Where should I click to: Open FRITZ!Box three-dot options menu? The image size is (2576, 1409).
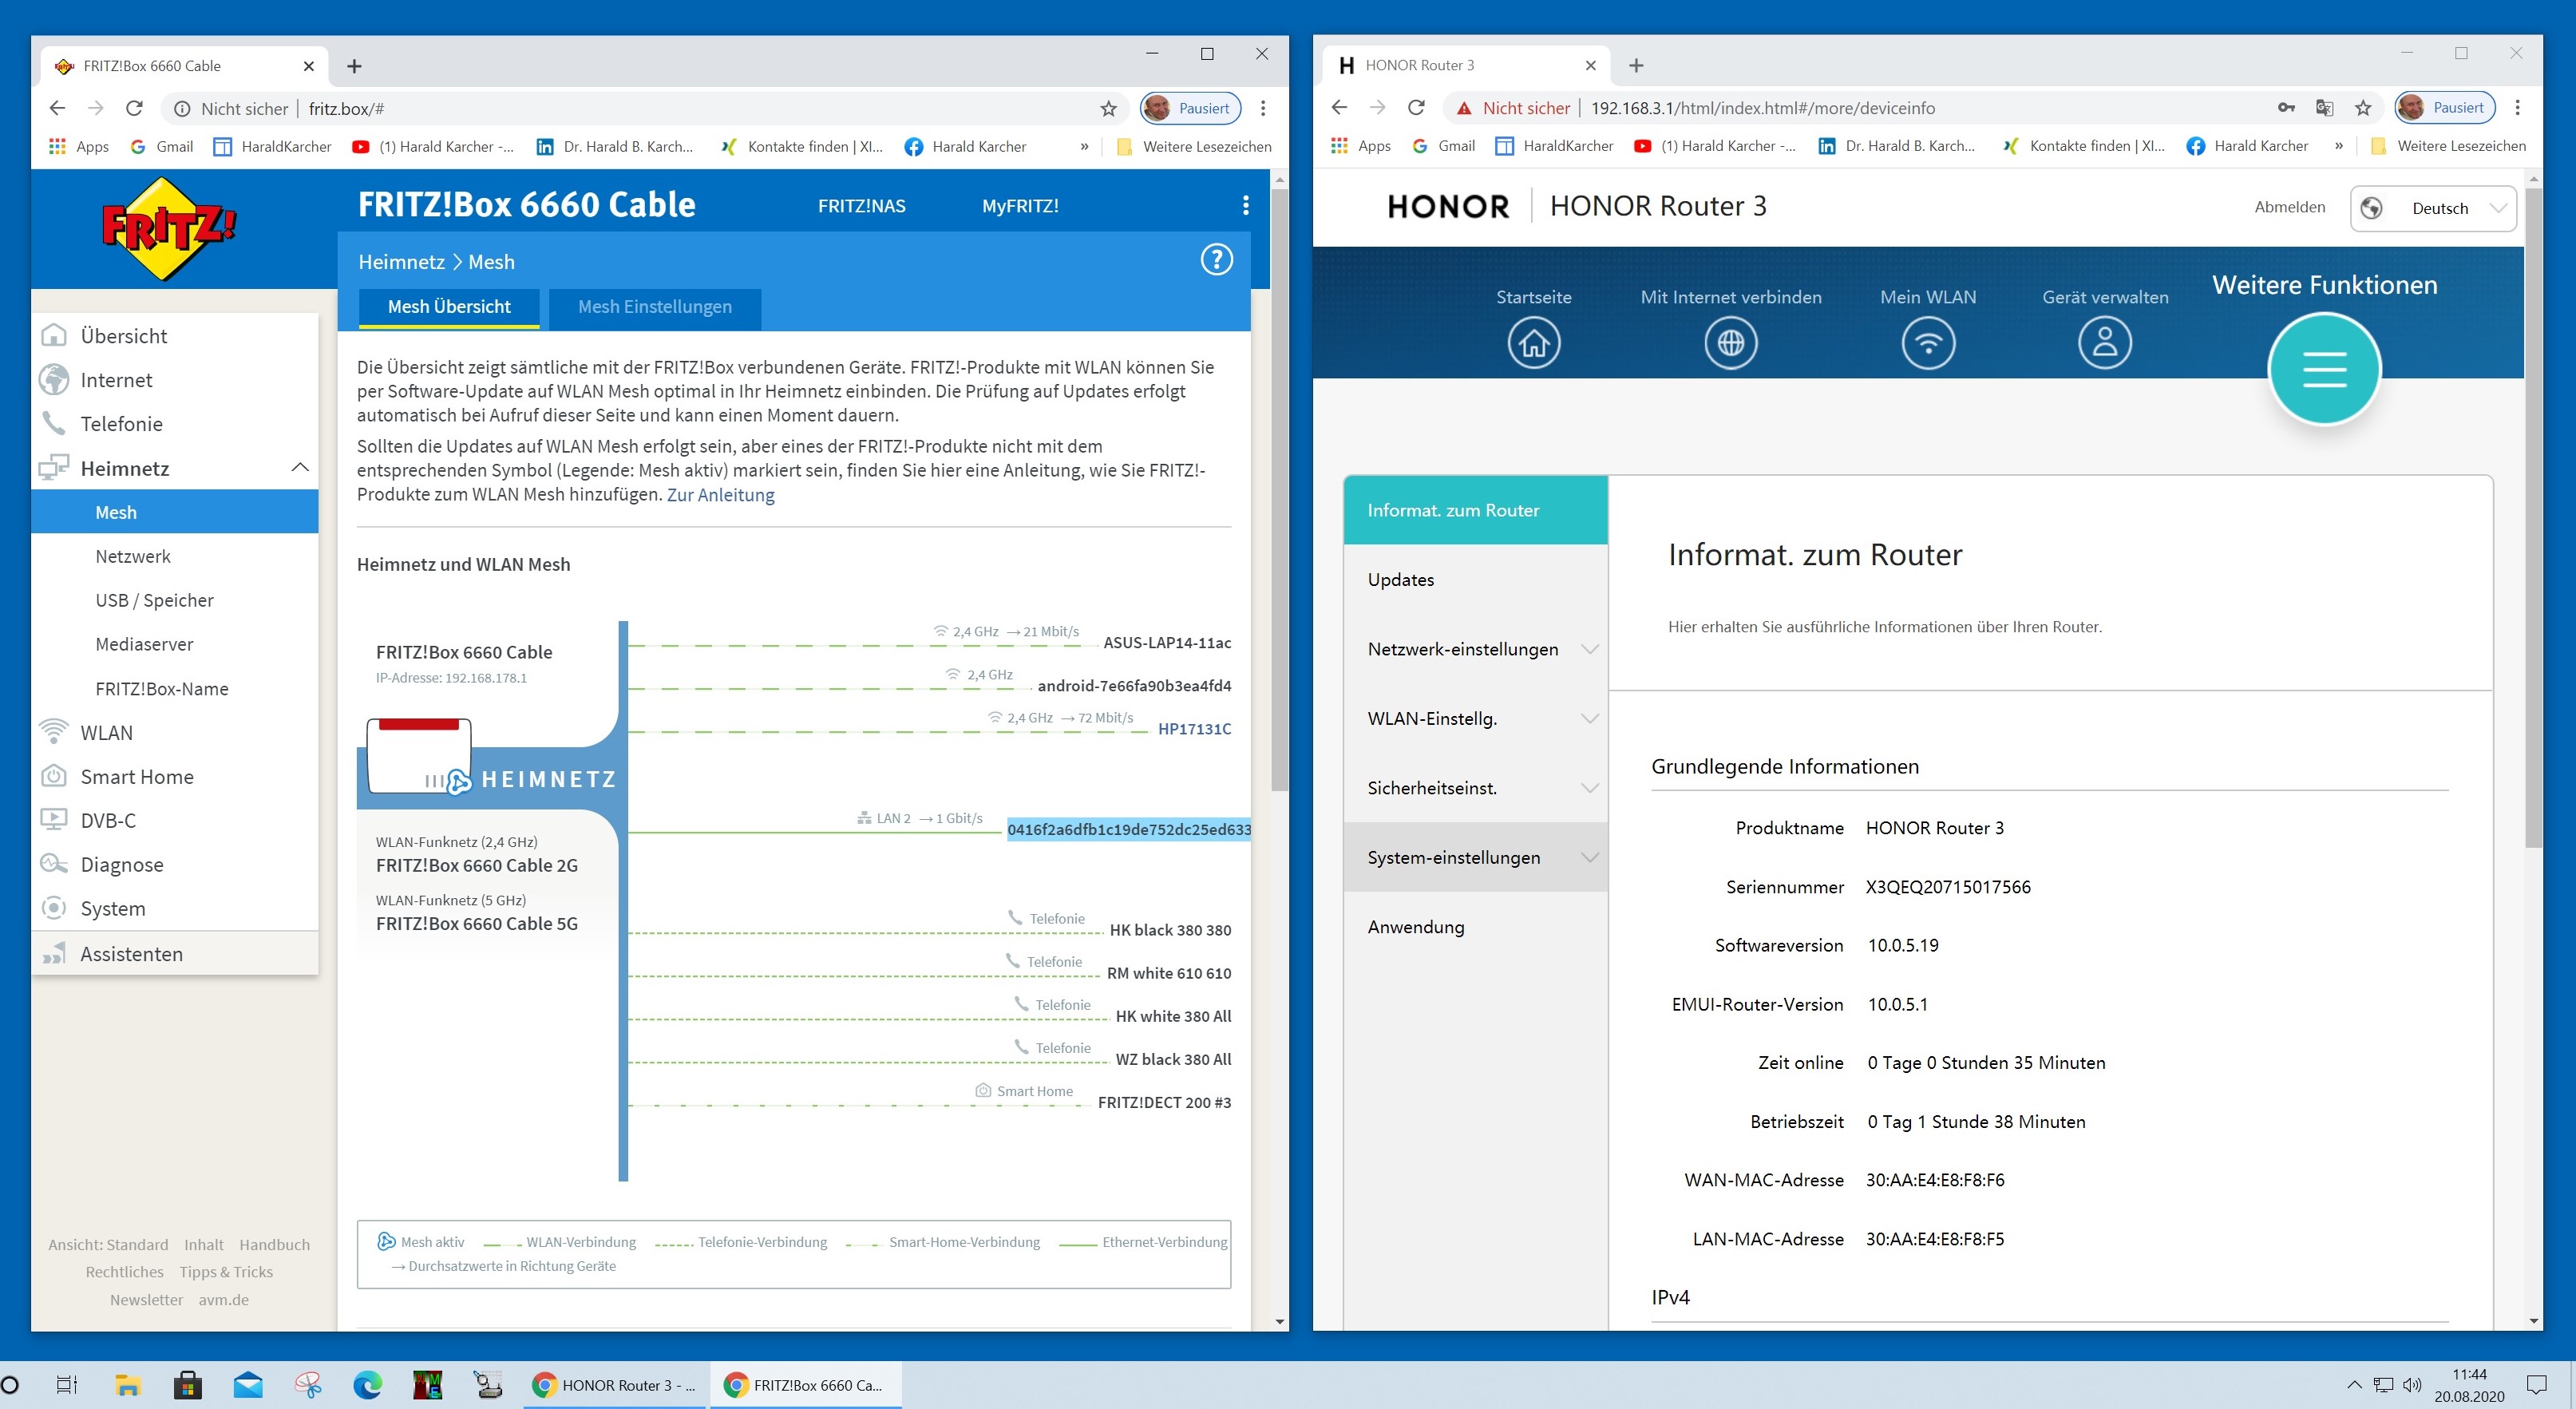pos(1245,205)
